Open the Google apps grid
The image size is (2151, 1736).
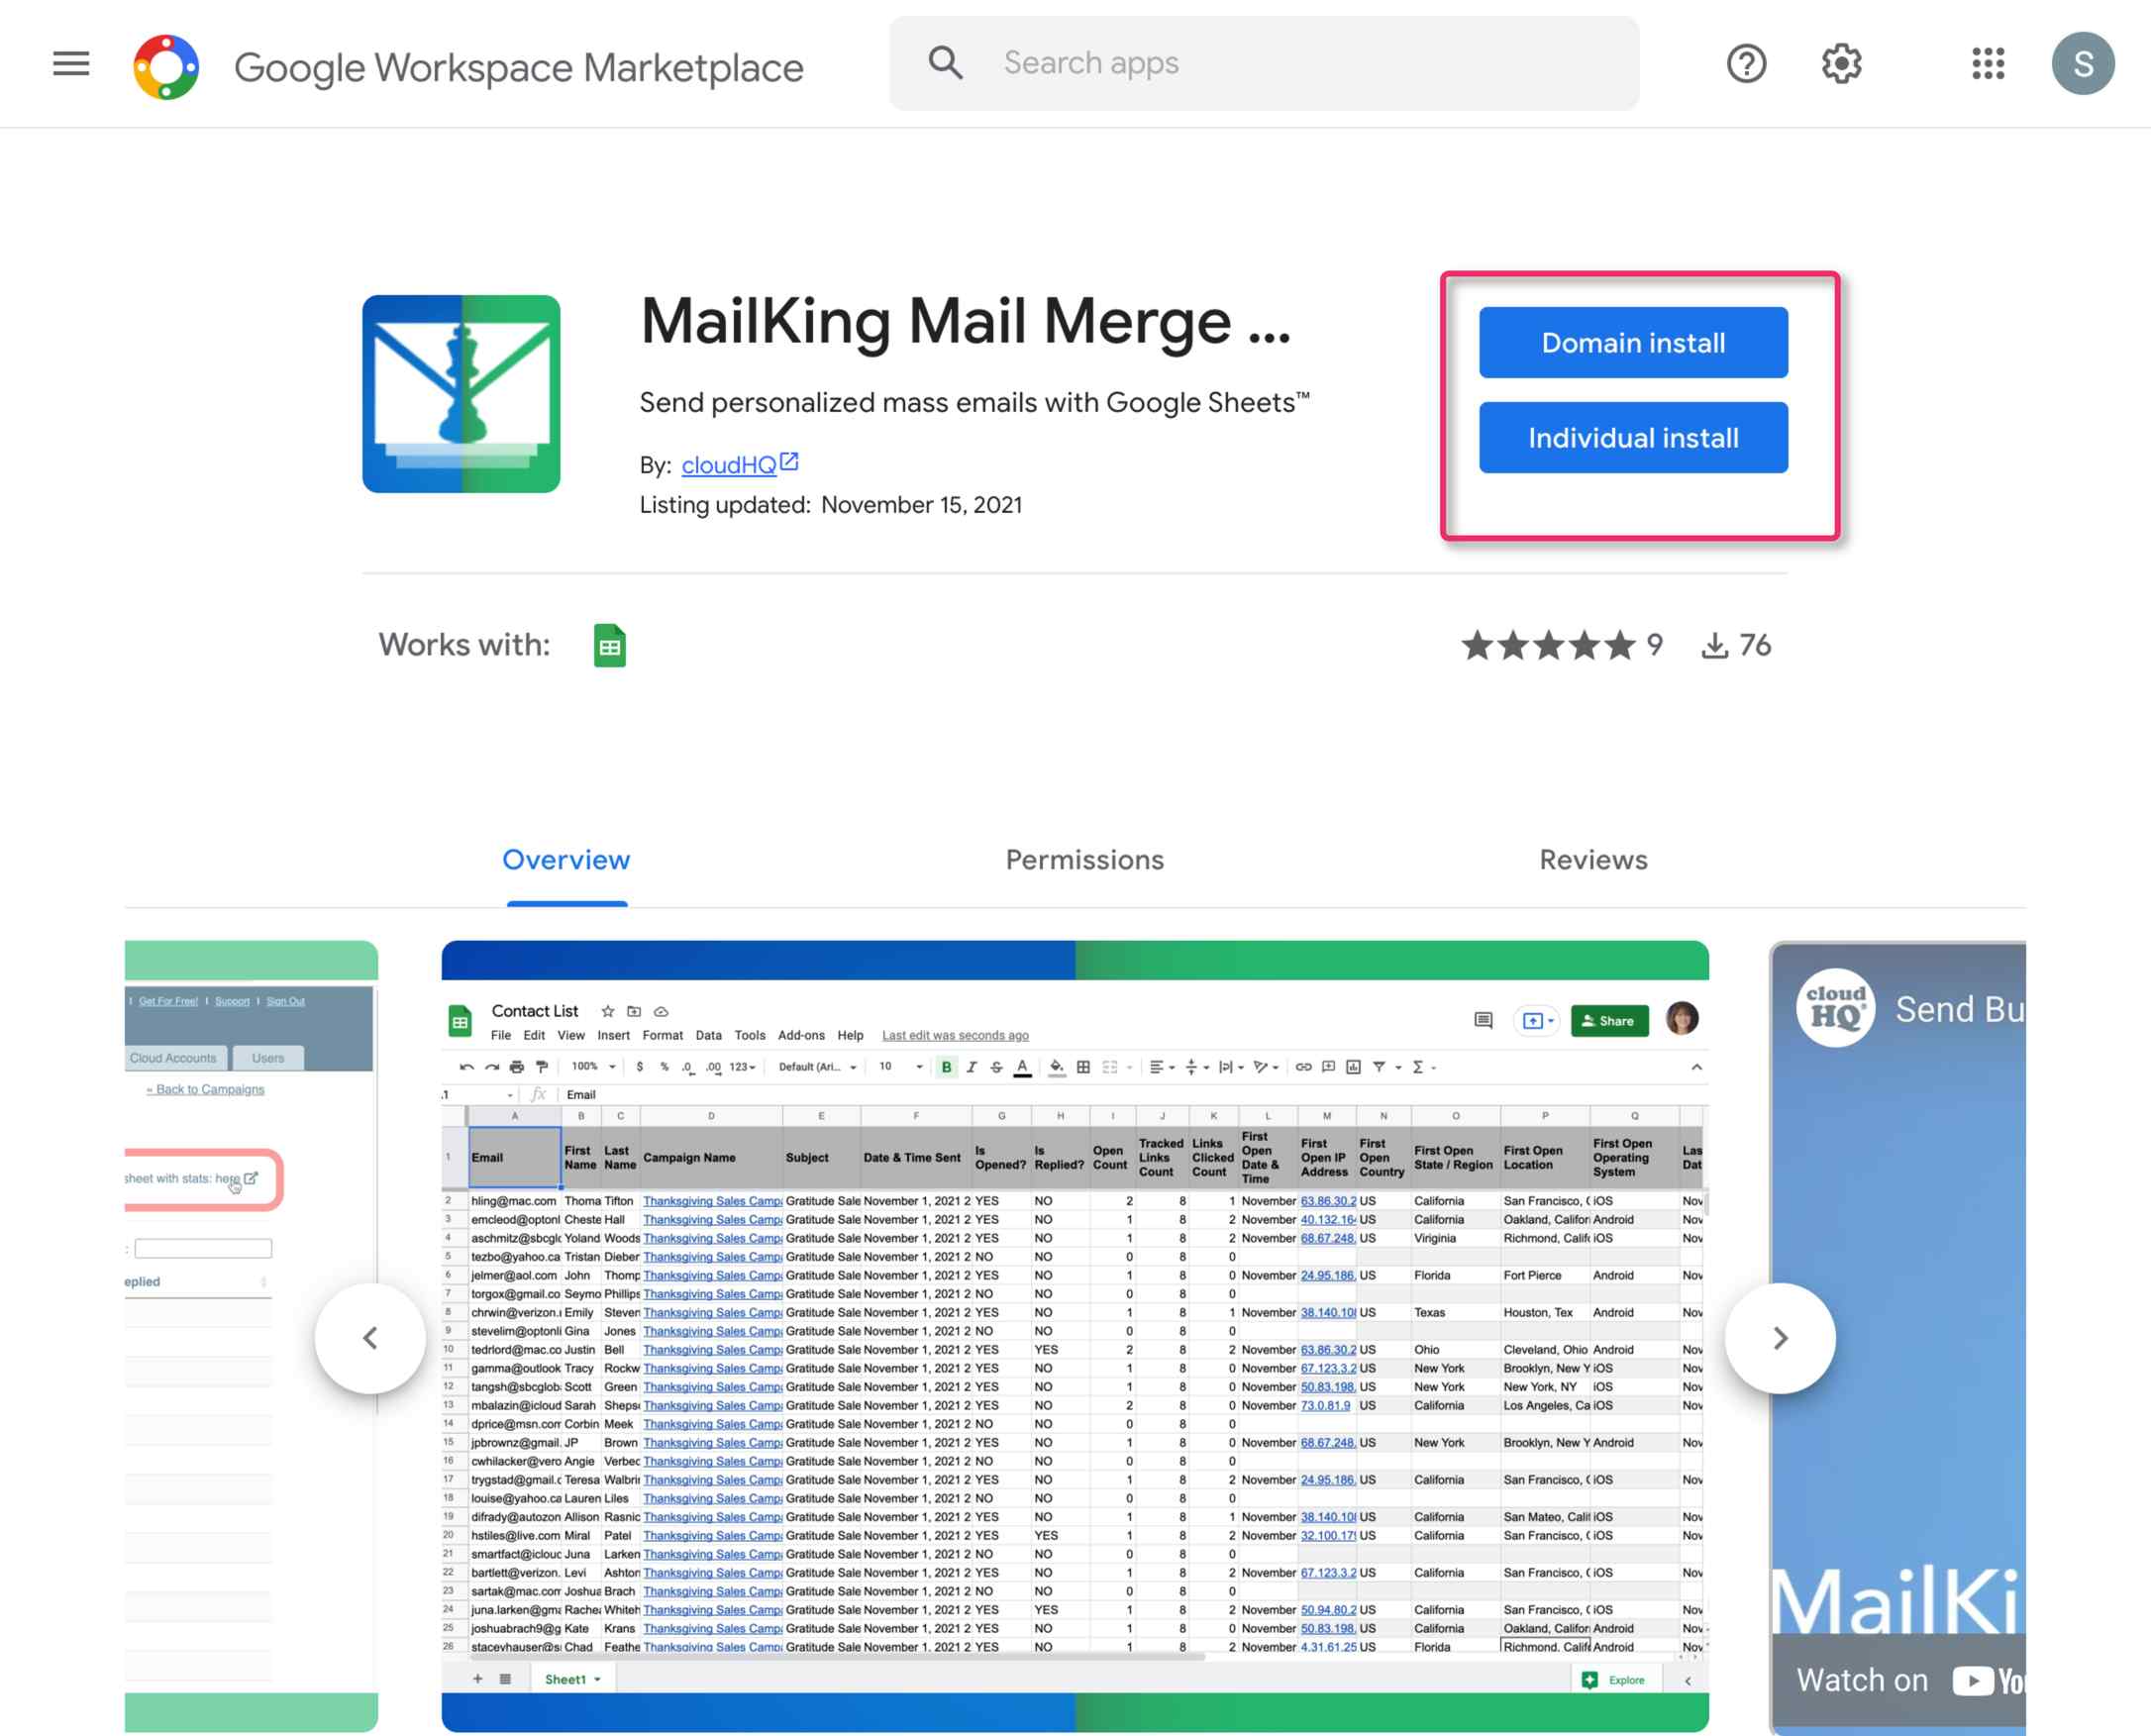(1988, 64)
